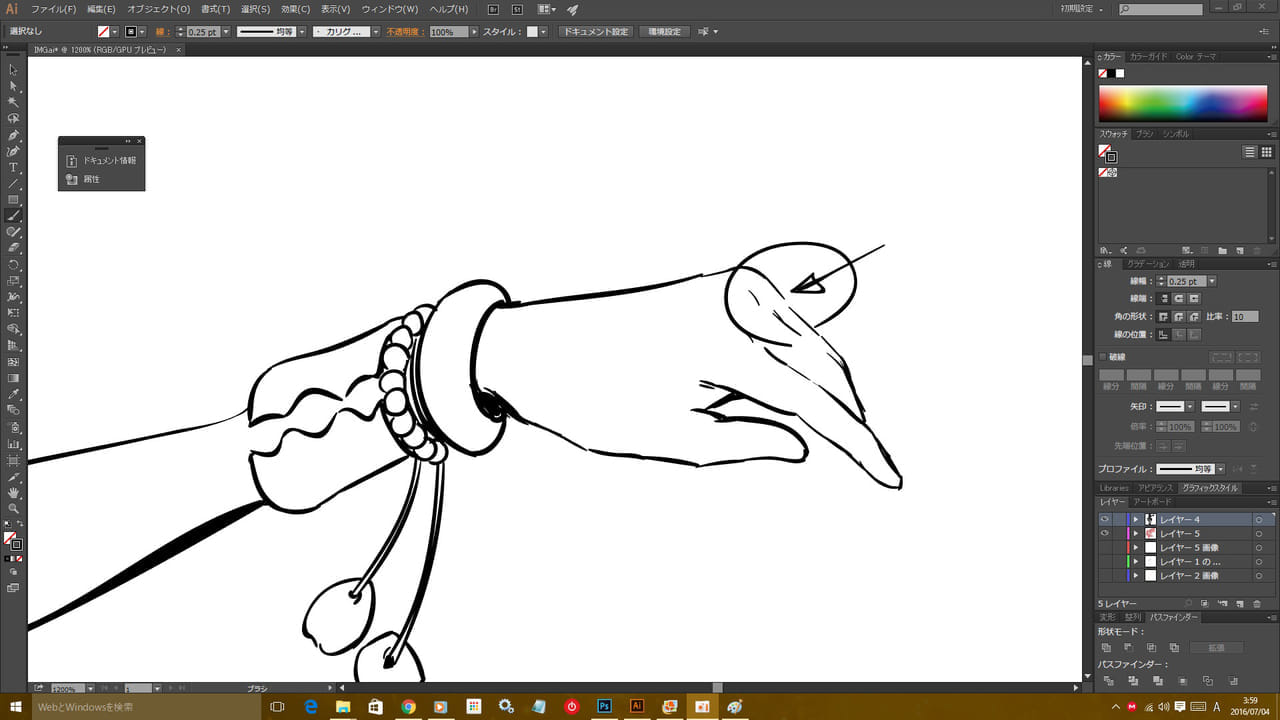Select the Type tool

tap(13, 168)
